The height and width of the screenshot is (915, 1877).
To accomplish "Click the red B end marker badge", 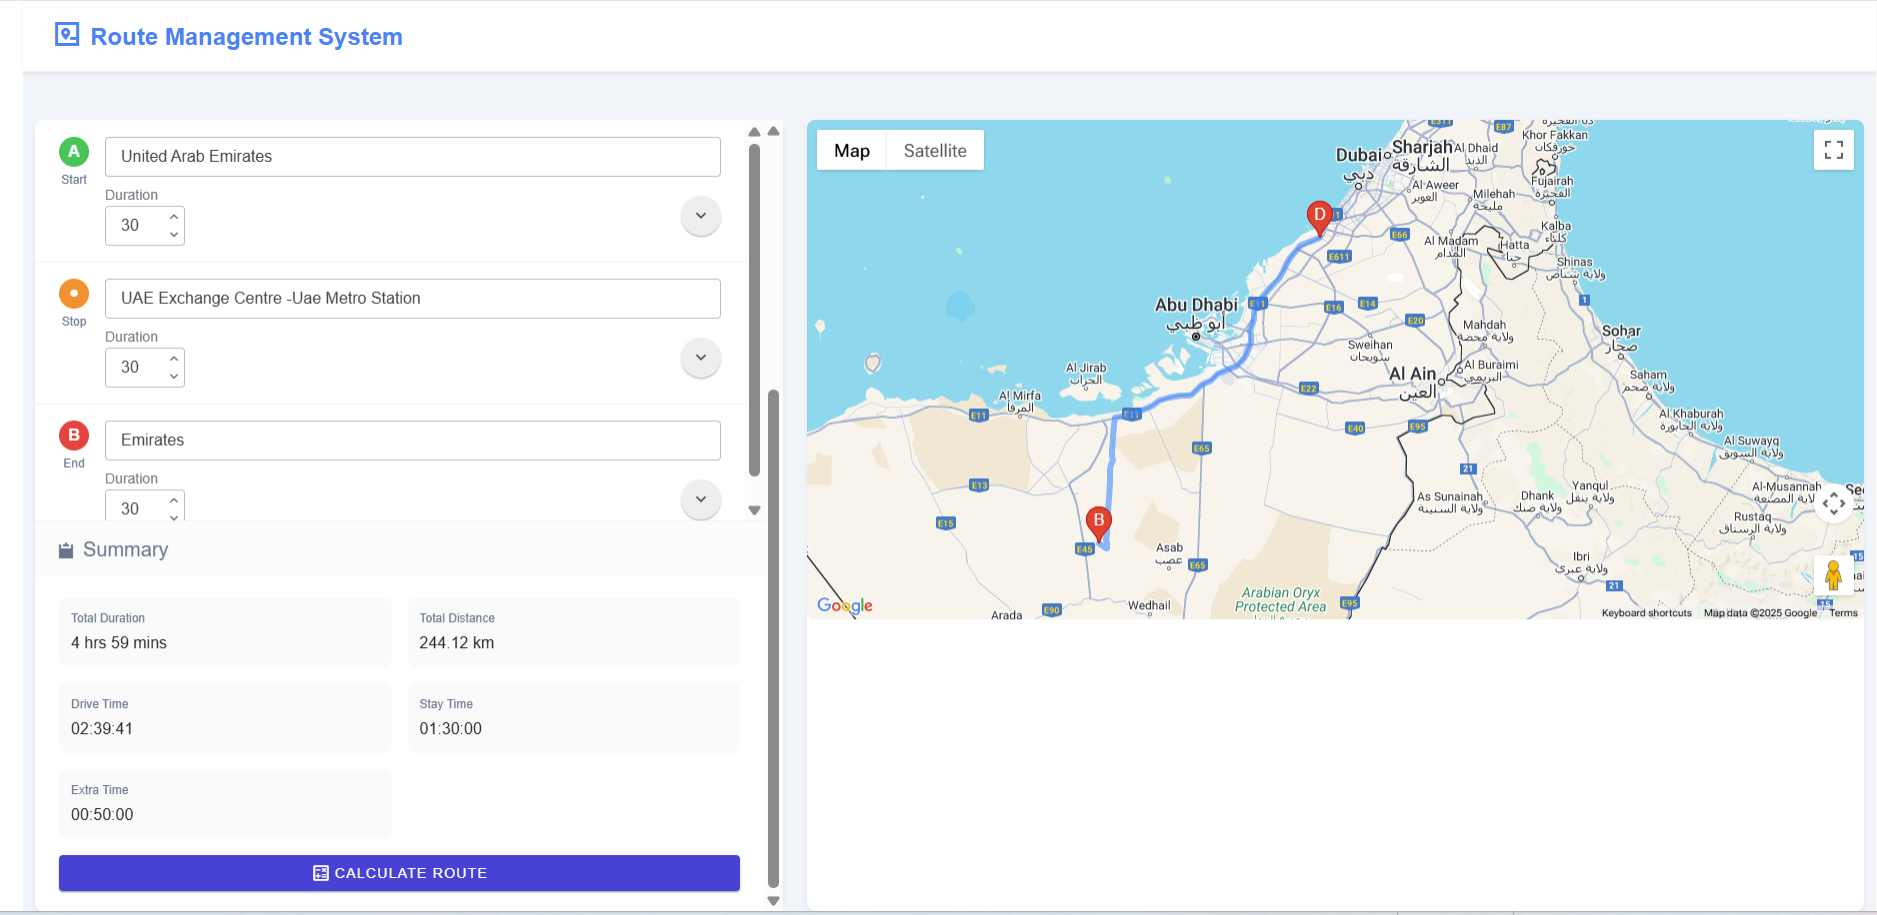I will [x=74, y=436].
